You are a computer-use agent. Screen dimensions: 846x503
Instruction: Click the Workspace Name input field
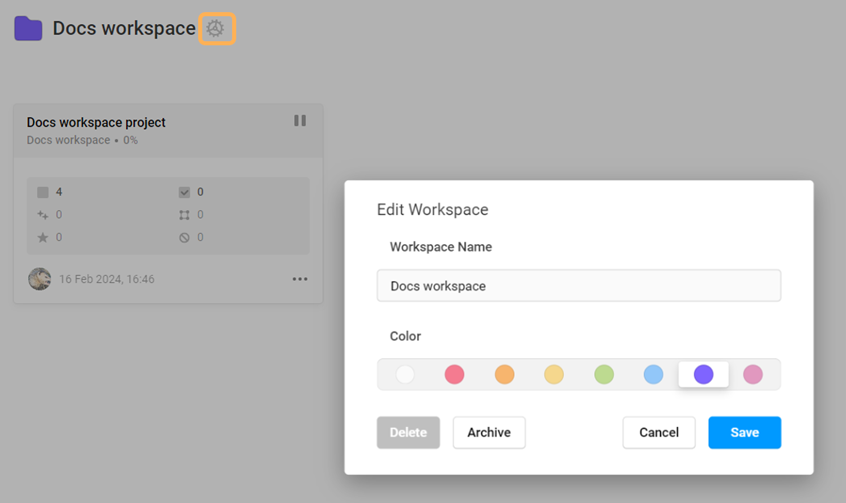pos(578,286)
